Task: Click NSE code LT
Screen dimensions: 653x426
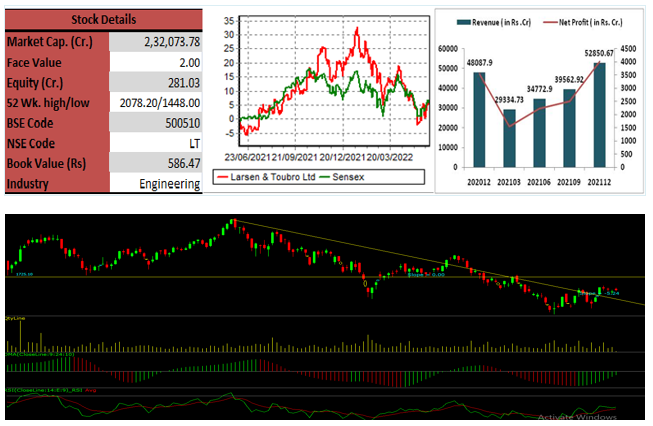Action: pyautogui.click(x=194, y=144)
